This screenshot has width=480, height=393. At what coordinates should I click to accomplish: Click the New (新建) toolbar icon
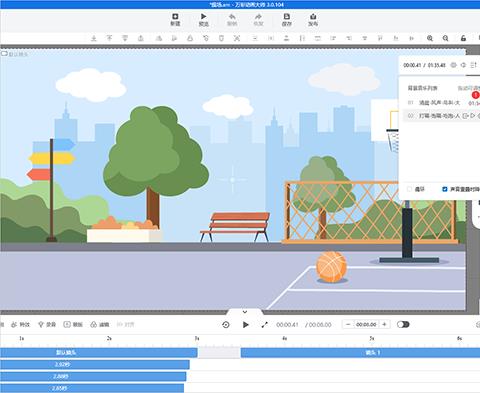(175, 17)
